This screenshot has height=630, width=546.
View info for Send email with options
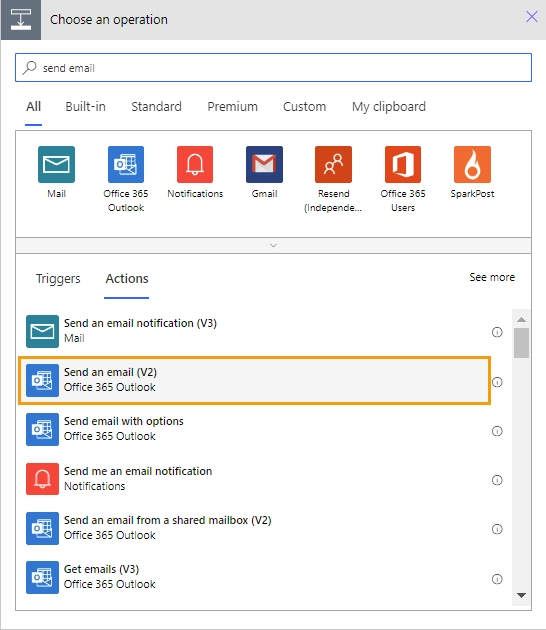pyautogui.click(x=497, y=431)
